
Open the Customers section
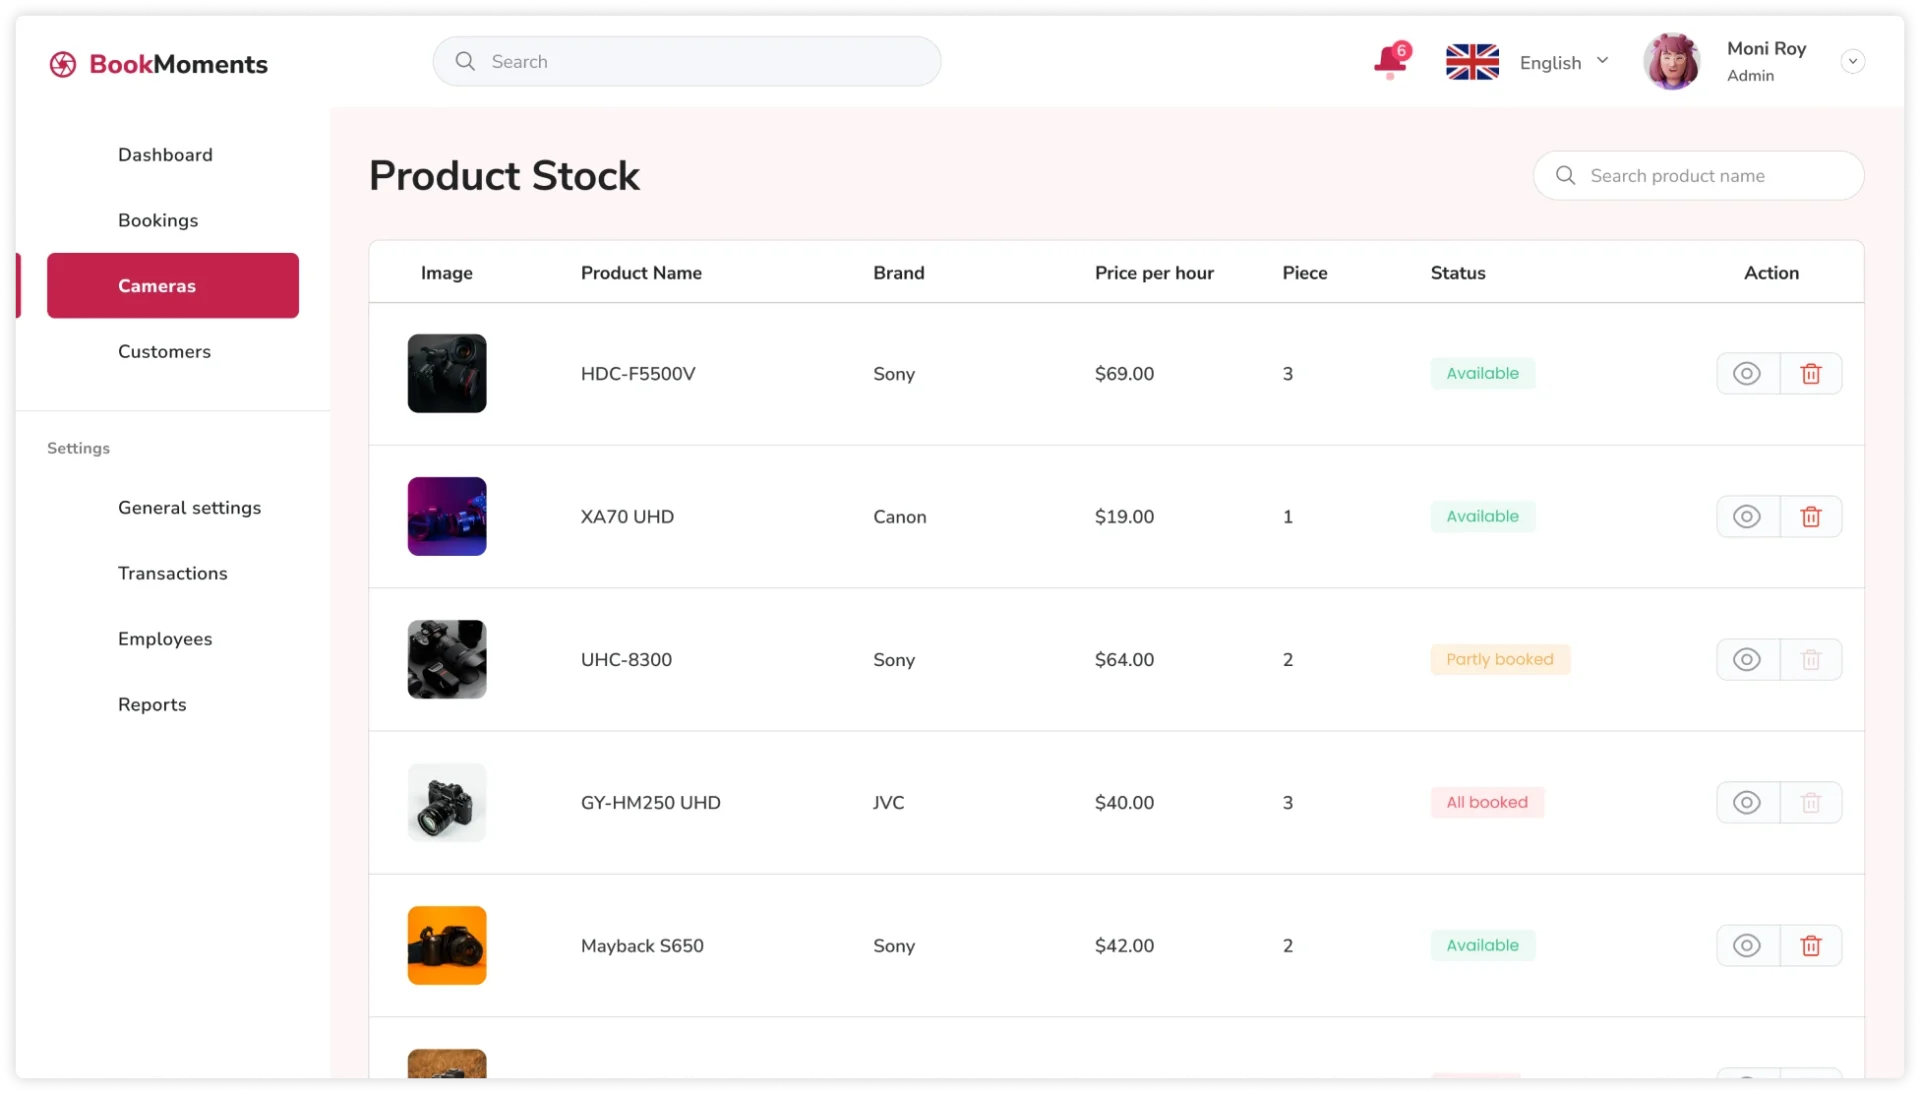pos(164,352)
